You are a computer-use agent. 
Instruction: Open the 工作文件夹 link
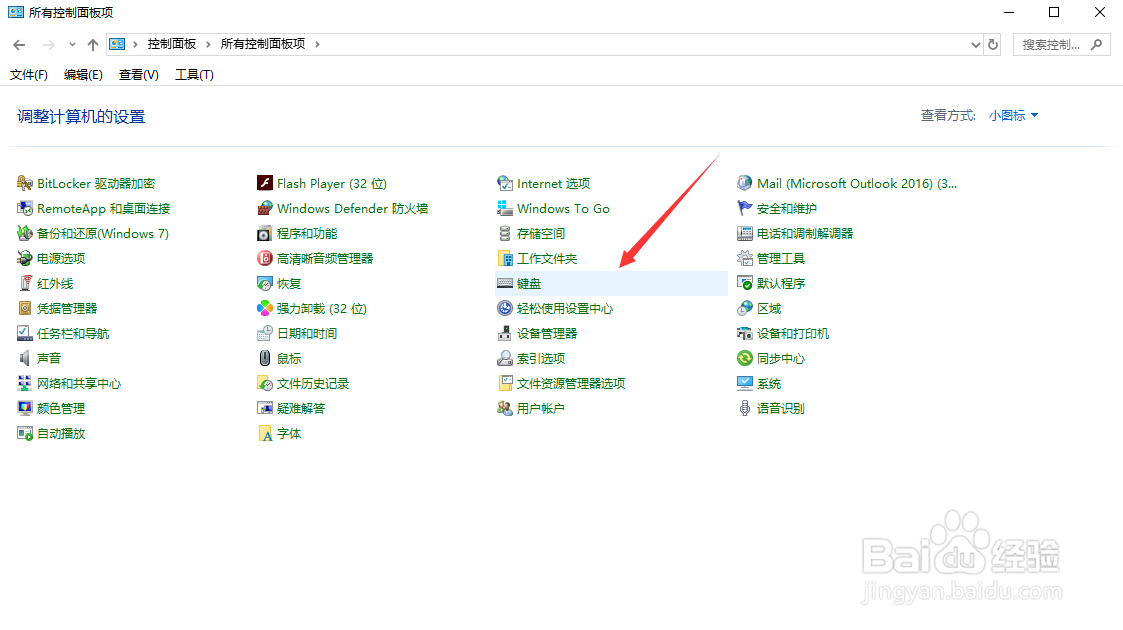546,258
